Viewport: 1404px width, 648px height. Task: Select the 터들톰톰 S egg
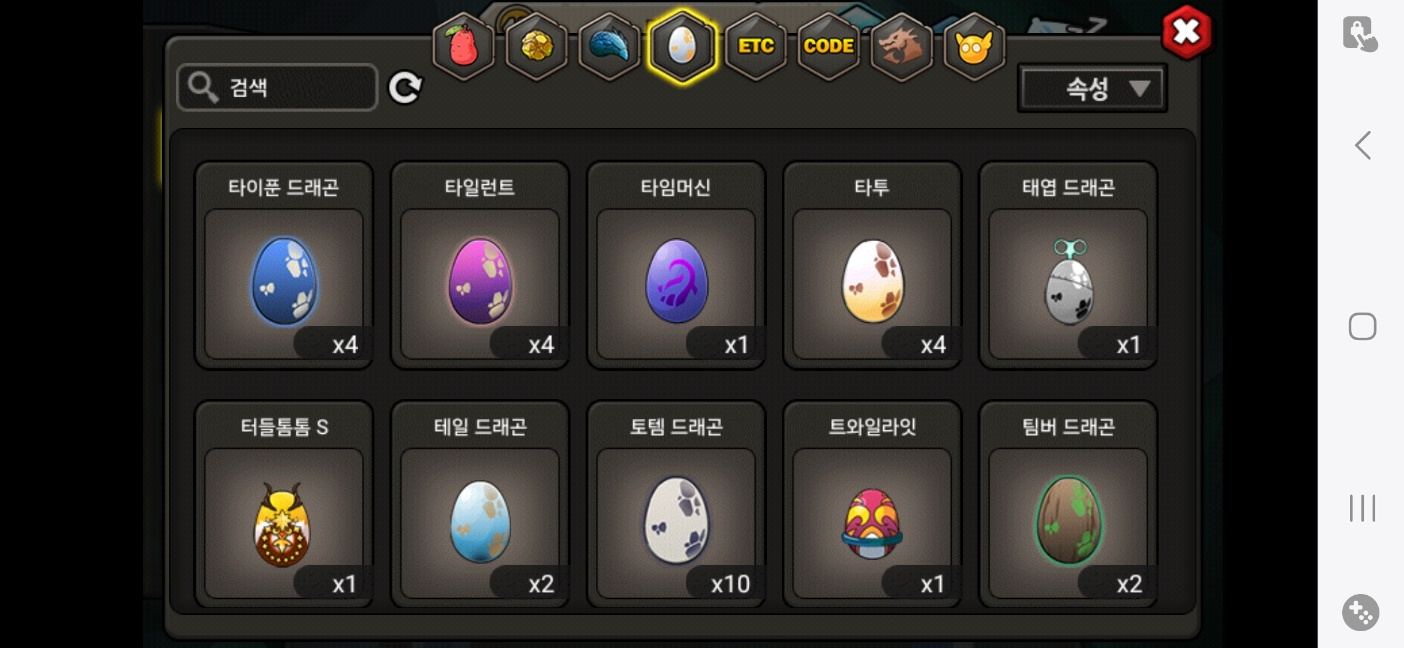pyautogui.click(x=284, y=505)
